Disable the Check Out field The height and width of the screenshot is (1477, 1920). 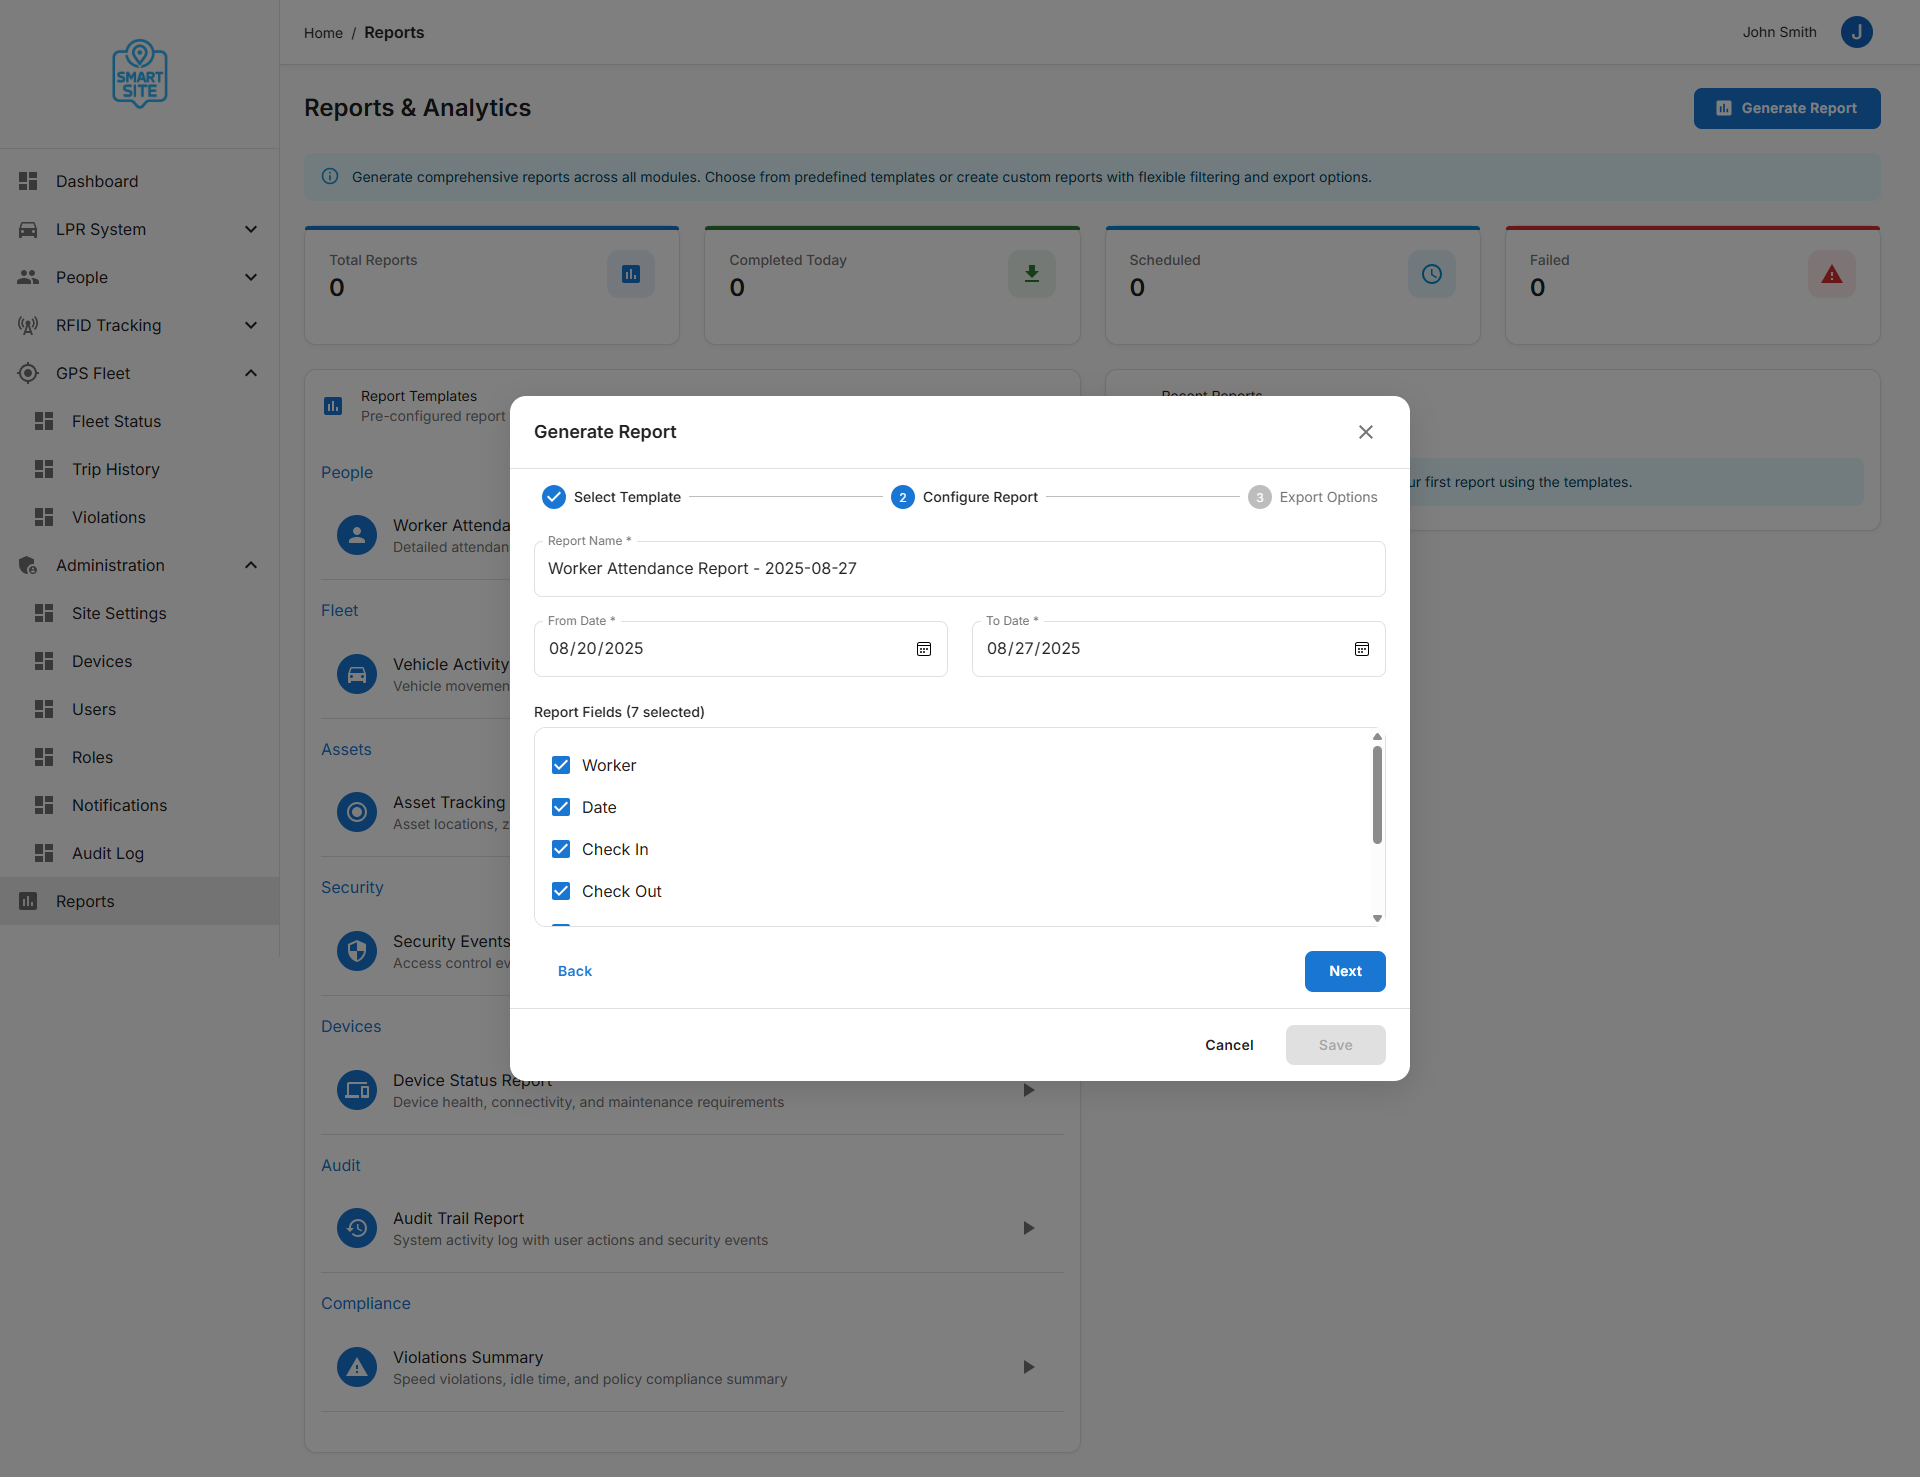pyautogui.click(x=561, y=890)
